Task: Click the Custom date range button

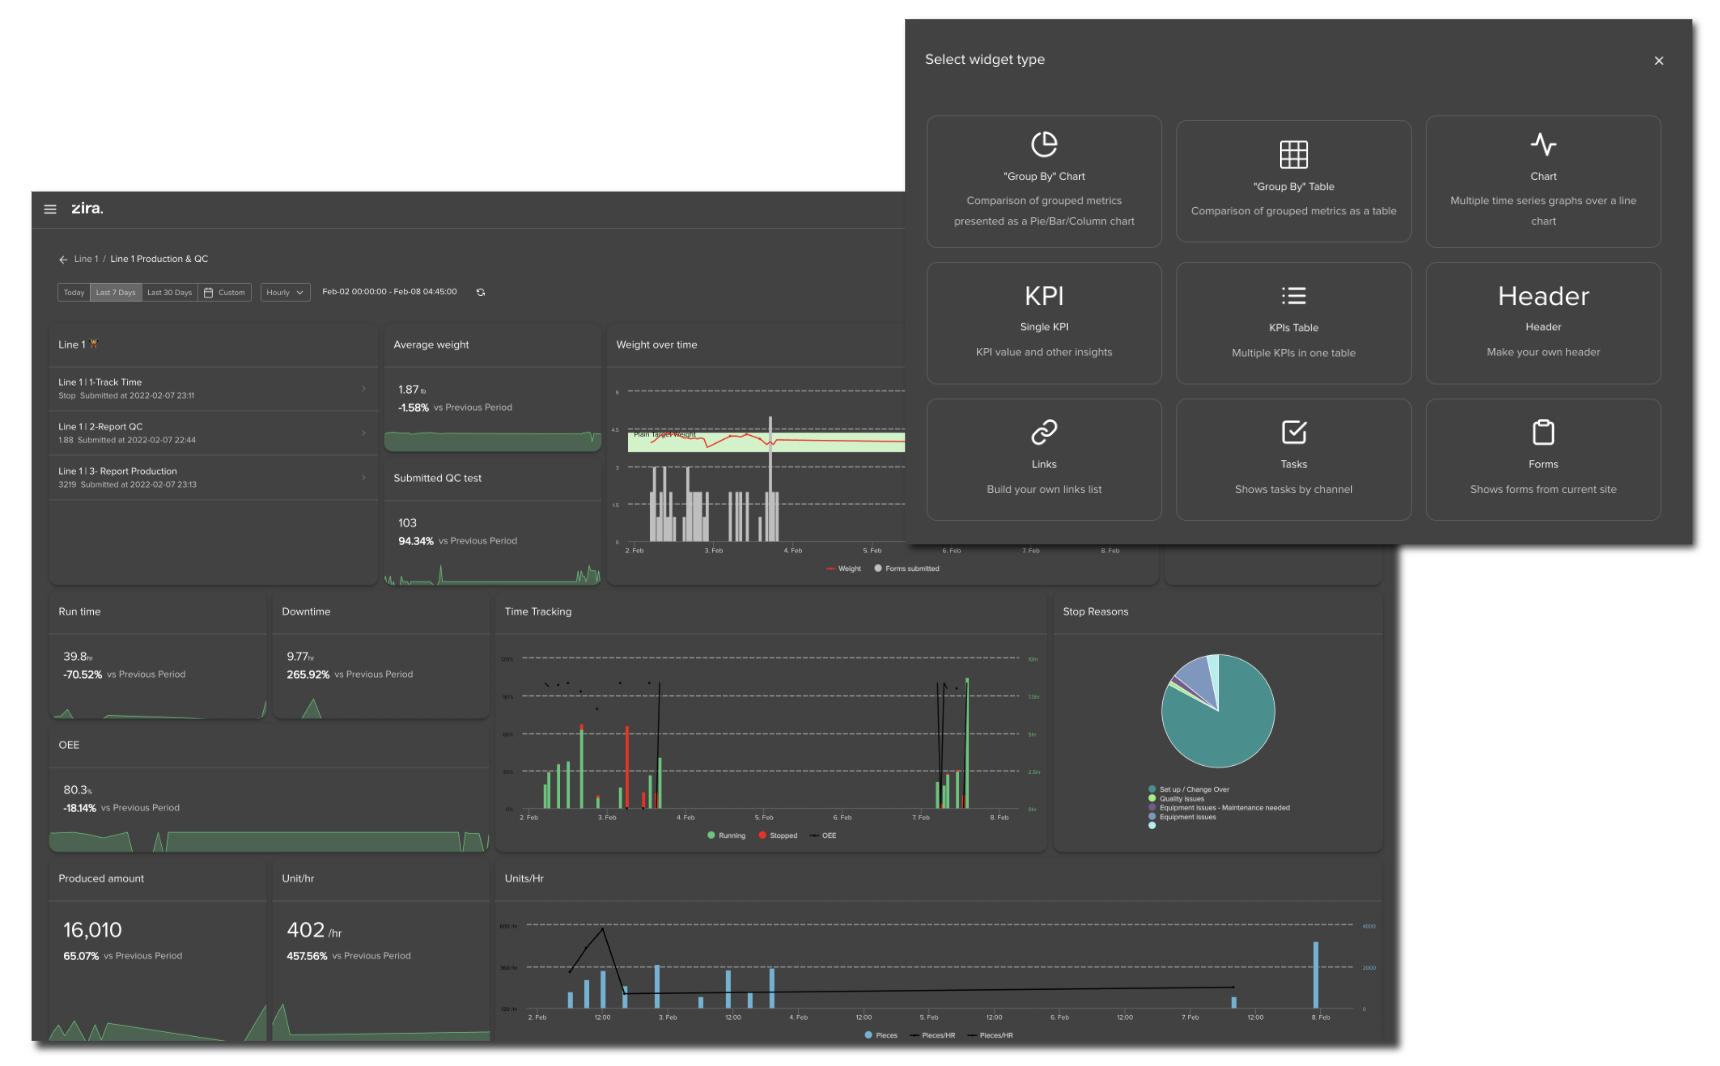Action: (225, 292)
